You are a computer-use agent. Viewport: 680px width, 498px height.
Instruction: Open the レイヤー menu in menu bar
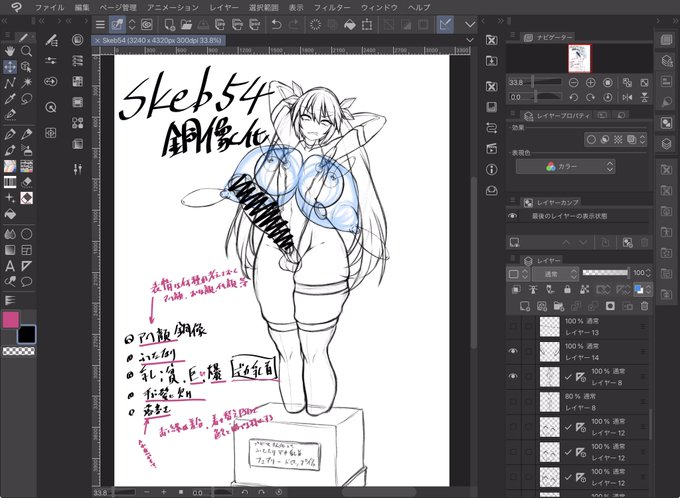click(224, 7)
